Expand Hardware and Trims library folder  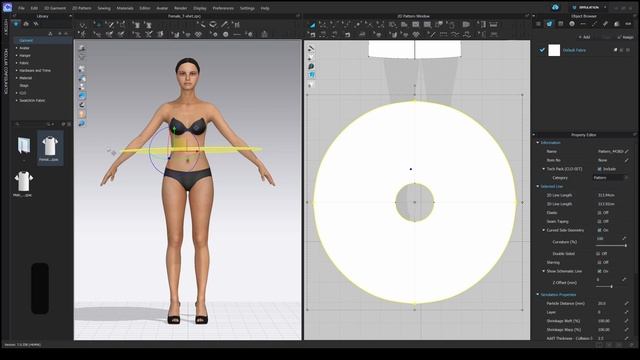point(17,71)
